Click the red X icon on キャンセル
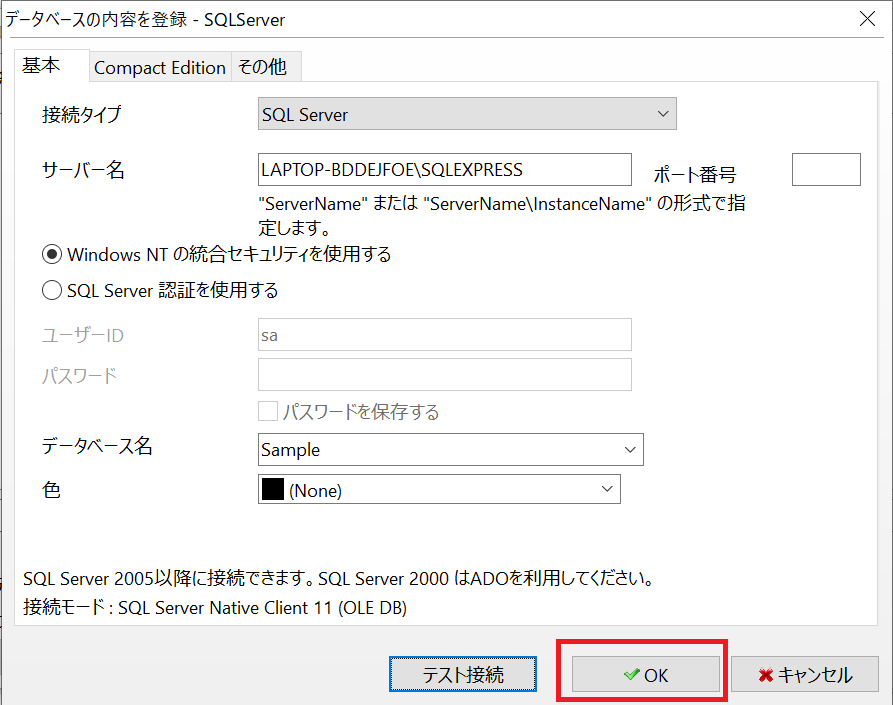The image size is (893, 705). click(765, 675)
